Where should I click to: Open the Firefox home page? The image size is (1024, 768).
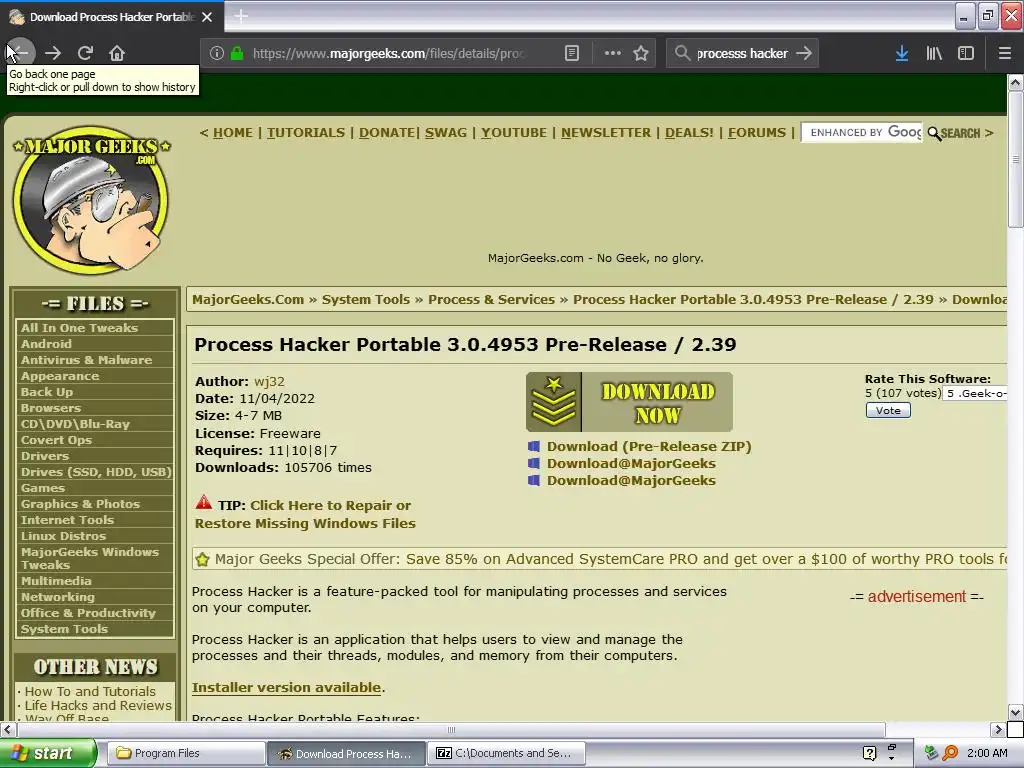pyautogui.click(x=117, y=53)
